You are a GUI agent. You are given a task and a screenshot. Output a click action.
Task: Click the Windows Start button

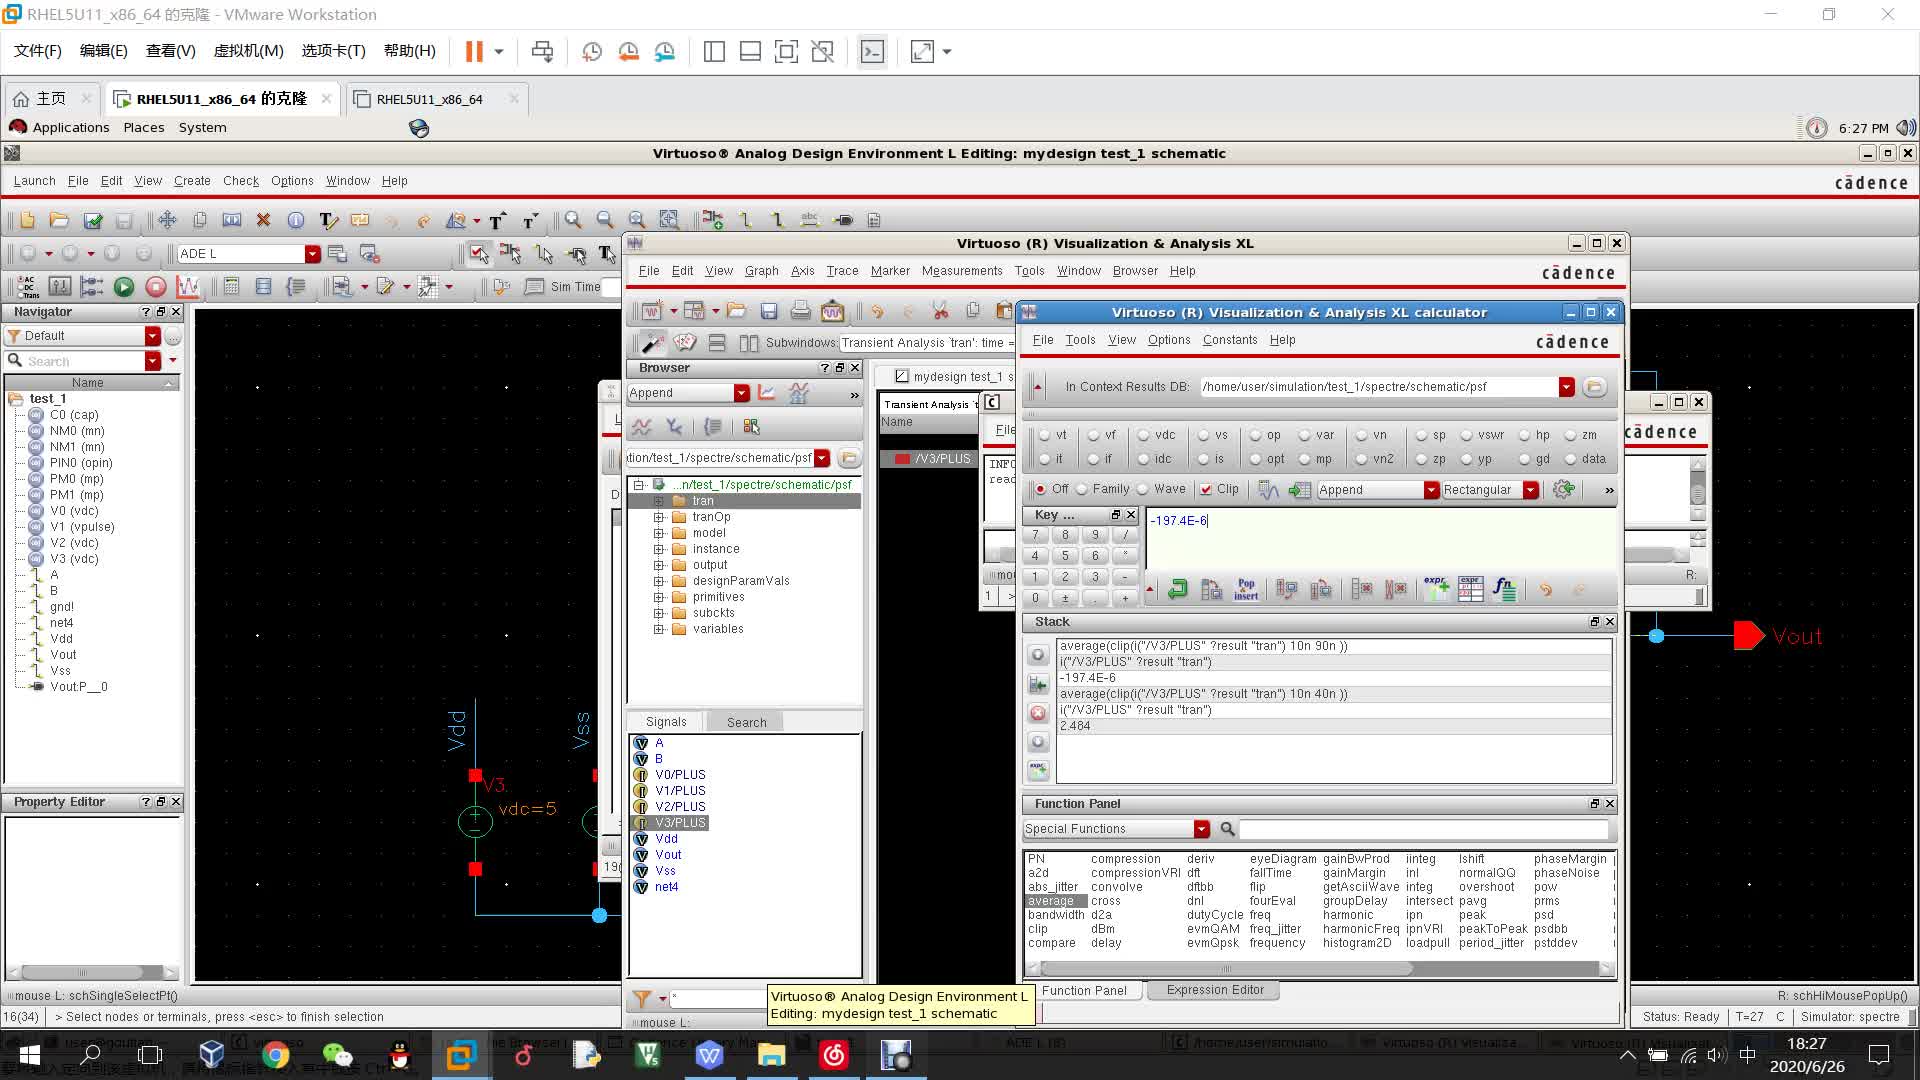(x=30, y=1055)
